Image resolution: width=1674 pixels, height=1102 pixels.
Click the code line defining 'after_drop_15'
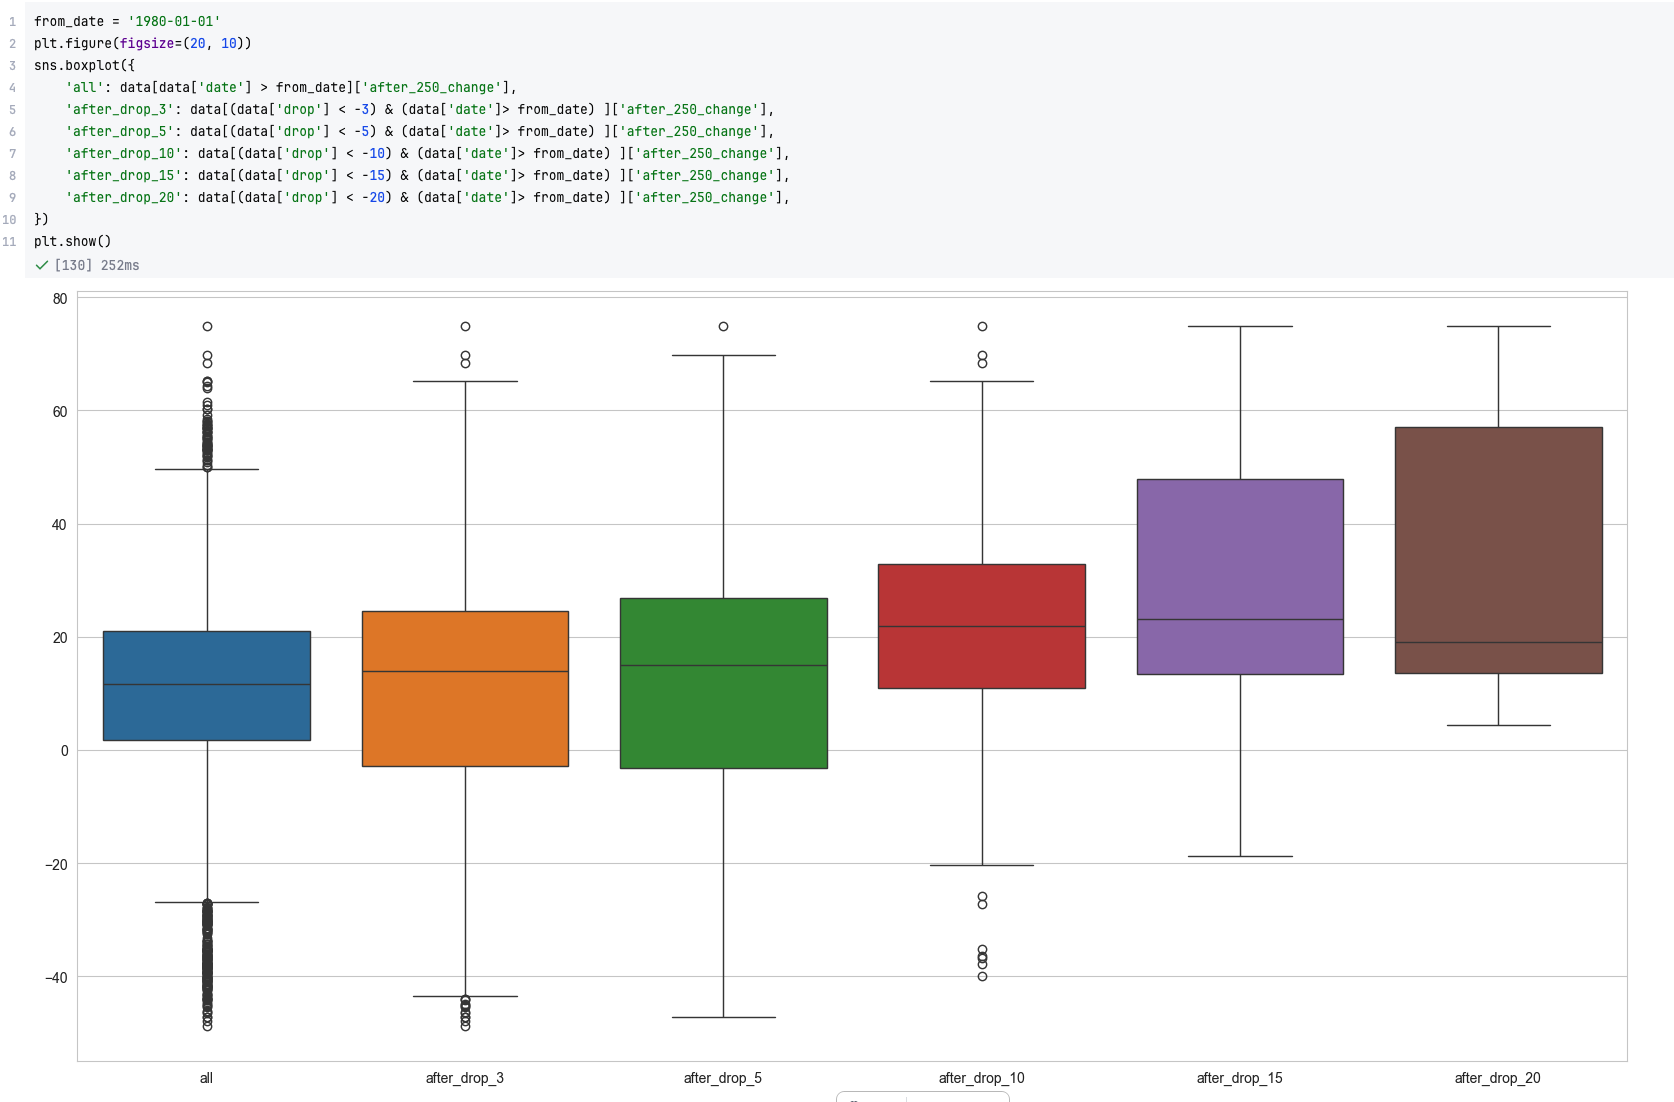[x=428, y=175]
